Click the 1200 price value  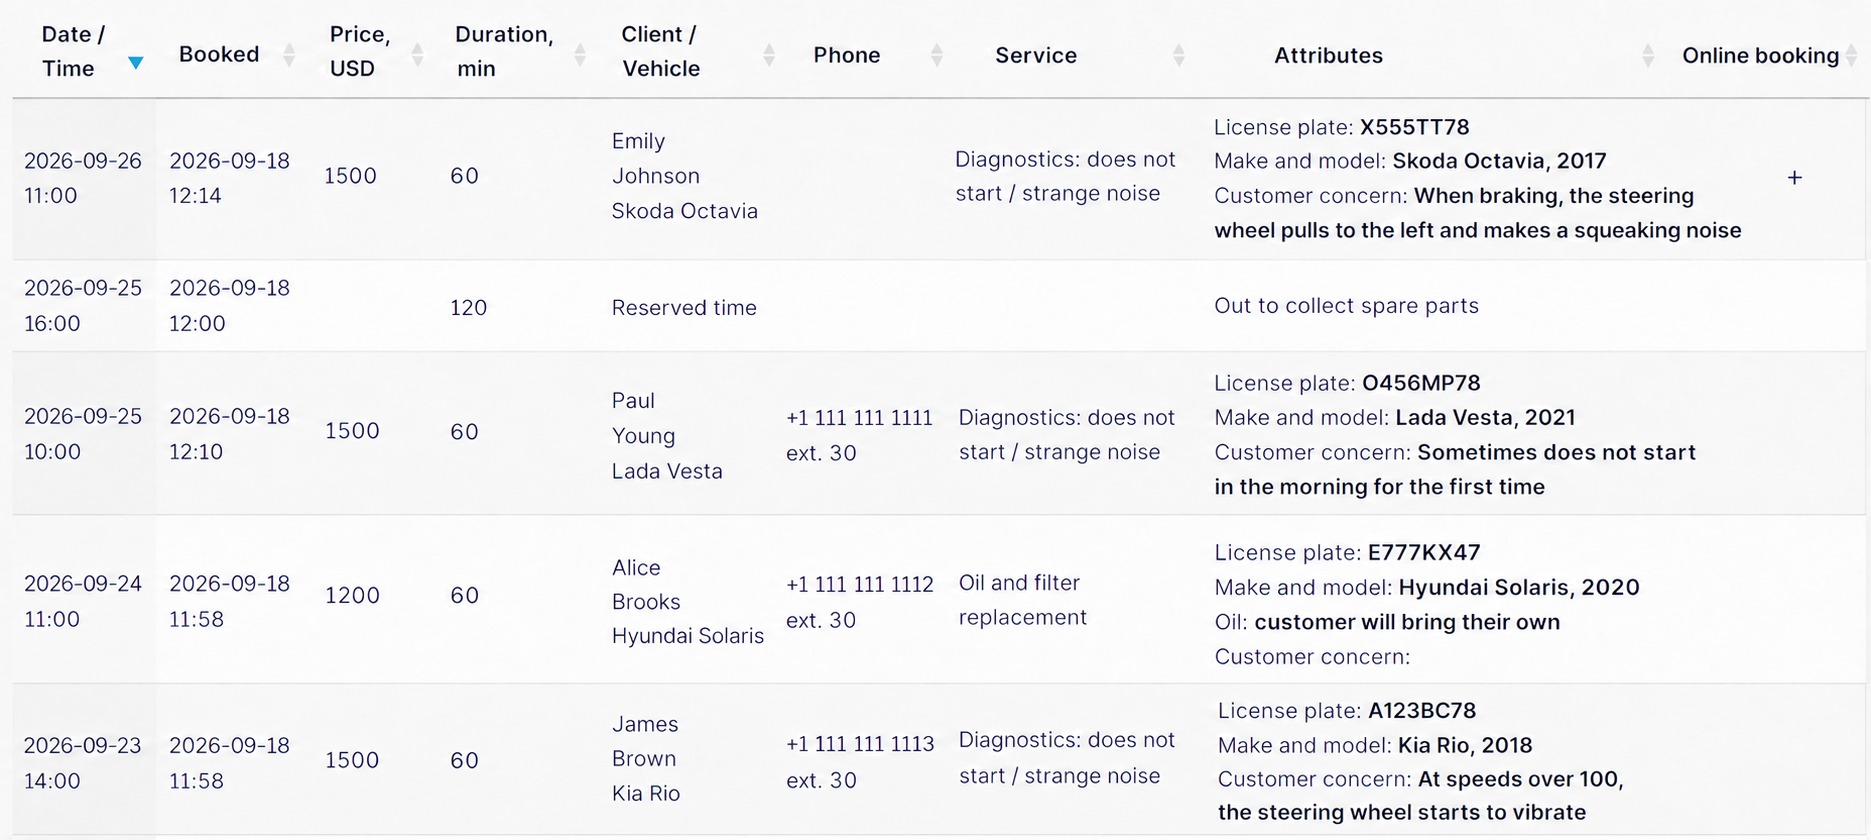point(352,595)
